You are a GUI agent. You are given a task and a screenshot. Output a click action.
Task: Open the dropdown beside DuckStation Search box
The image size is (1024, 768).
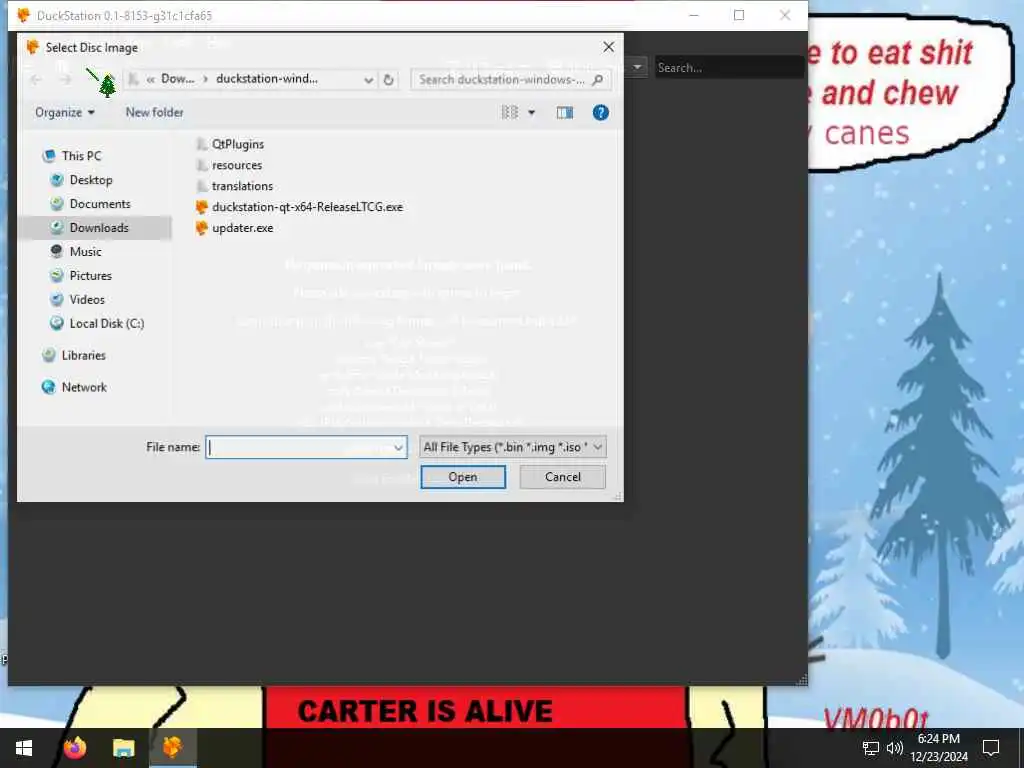click(637, 67)
